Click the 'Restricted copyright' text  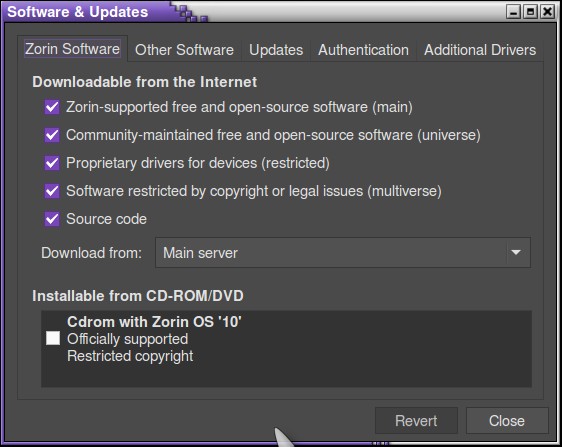pyautogui.click(x=130, y=356)
